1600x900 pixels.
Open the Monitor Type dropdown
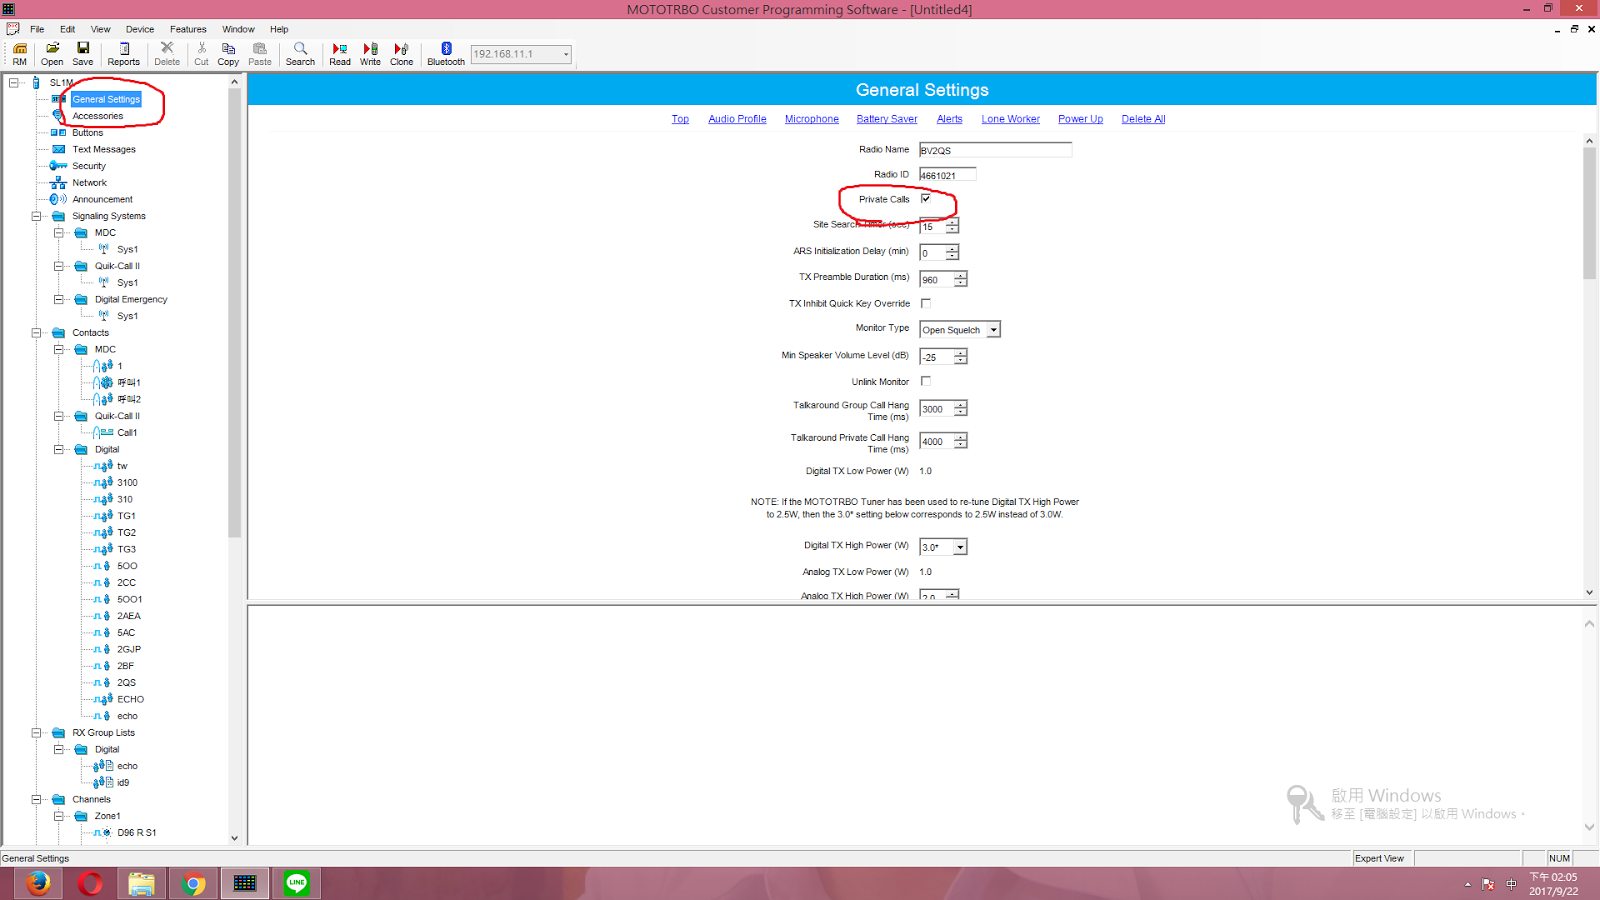pos(993,330)
